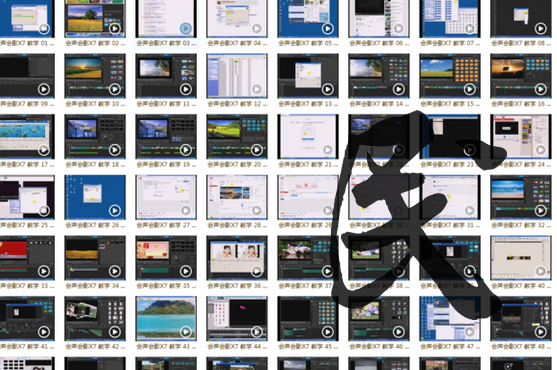Select island lagoon thumbnail 会声会影X7 教学 43
Viewport: 557px width, 370px height.
click(x=166, y=319)
